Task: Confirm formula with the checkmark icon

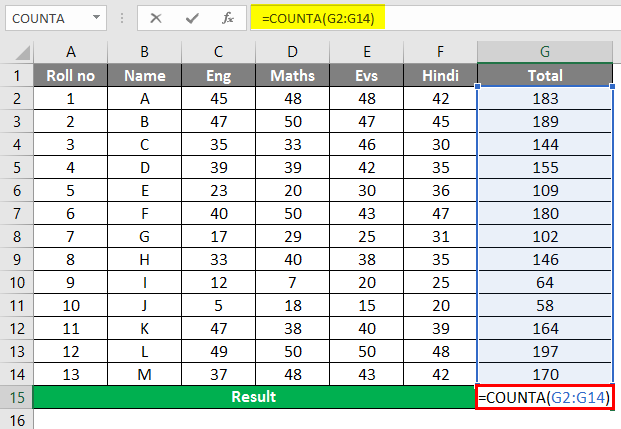Action: pos(192,18)
